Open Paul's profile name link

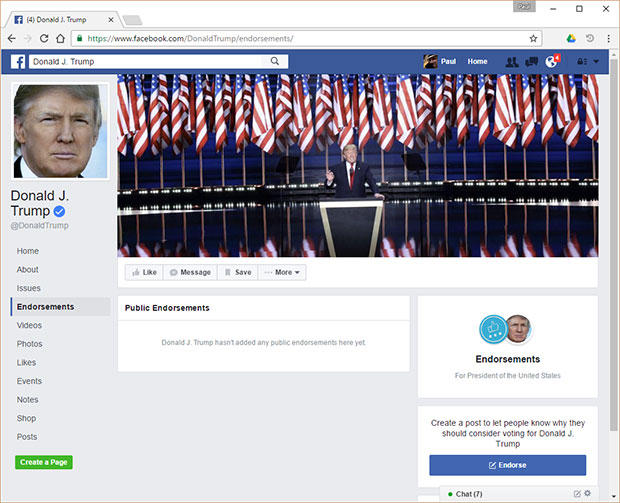pyautogui.click(x=448, y=61)
